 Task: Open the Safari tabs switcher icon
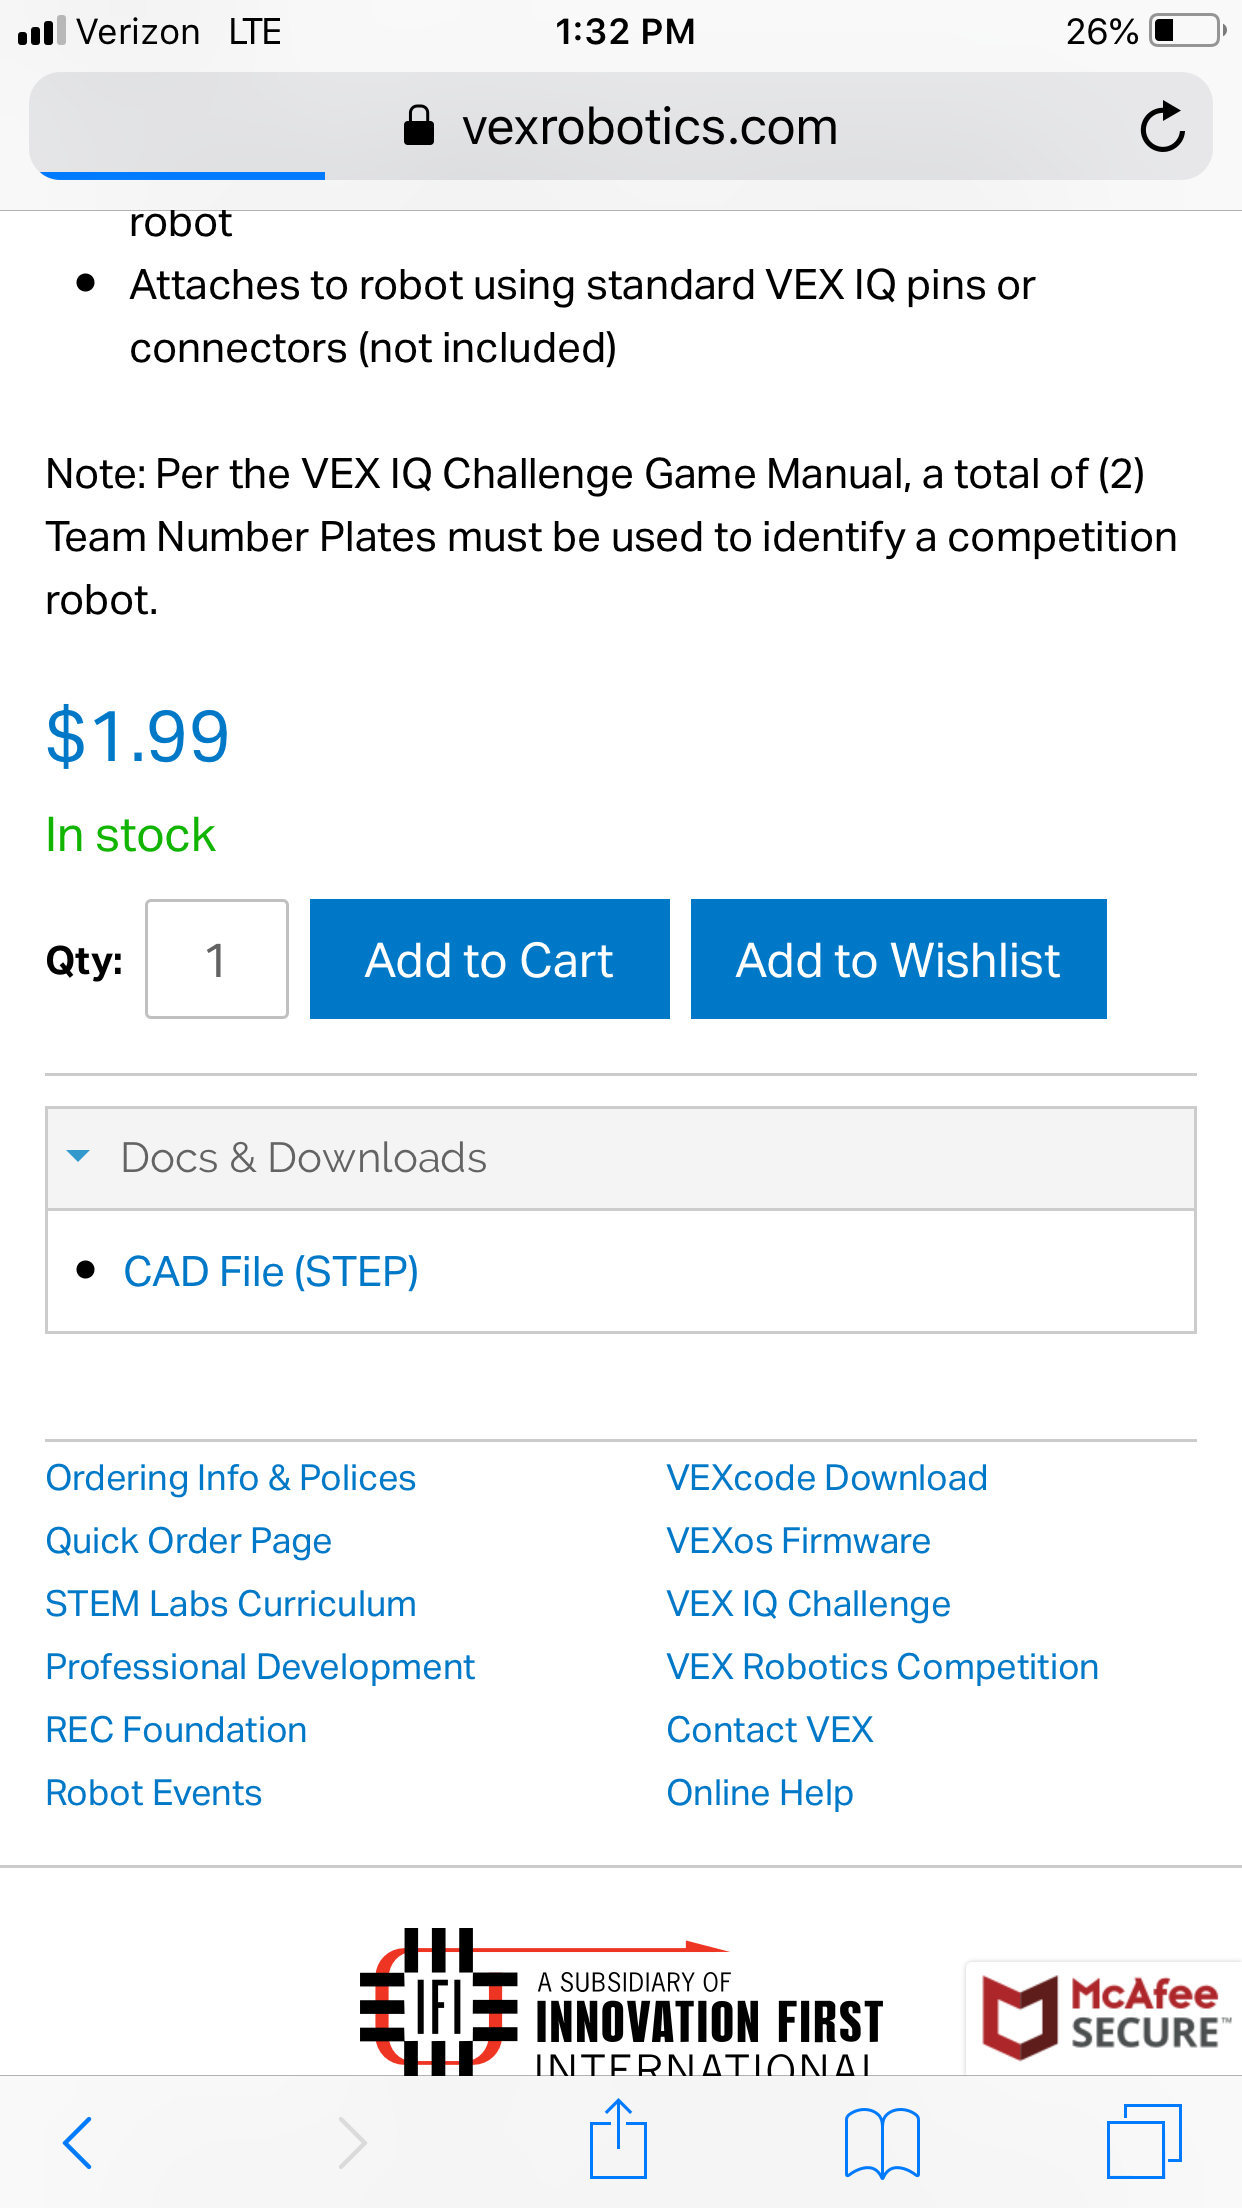coord(1145,2141)
